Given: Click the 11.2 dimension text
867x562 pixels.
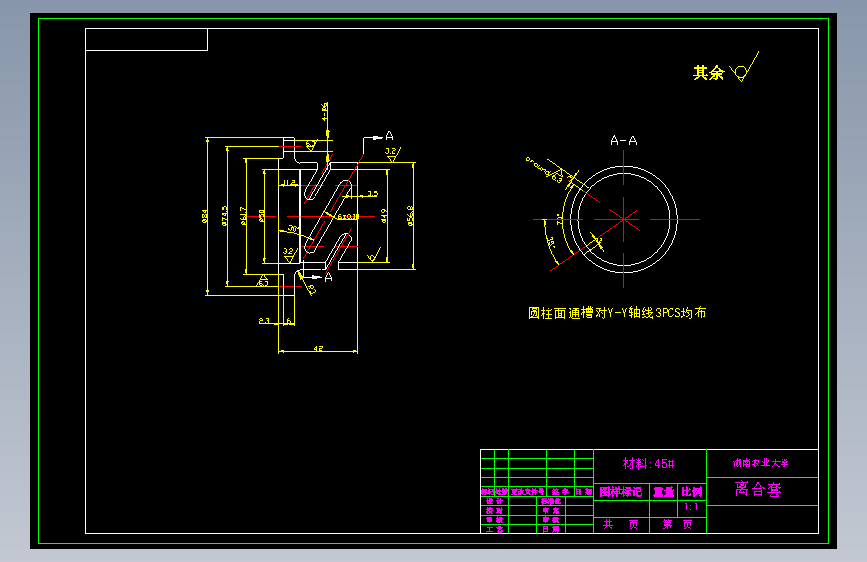Looking at the screenshot, I should pos(290,183).
